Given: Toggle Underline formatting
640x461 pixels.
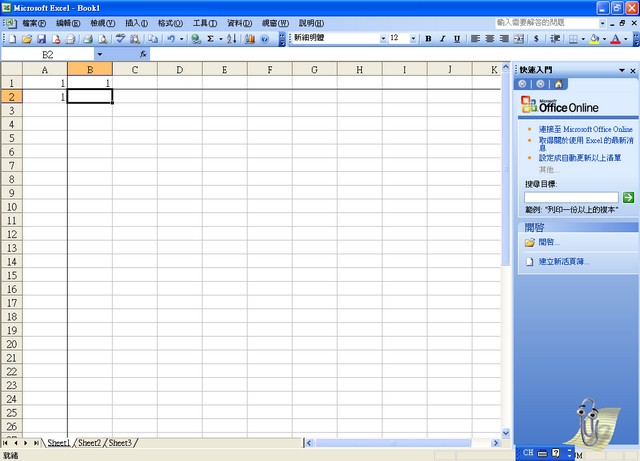Looking at the screenshot, I should [457, 39].
